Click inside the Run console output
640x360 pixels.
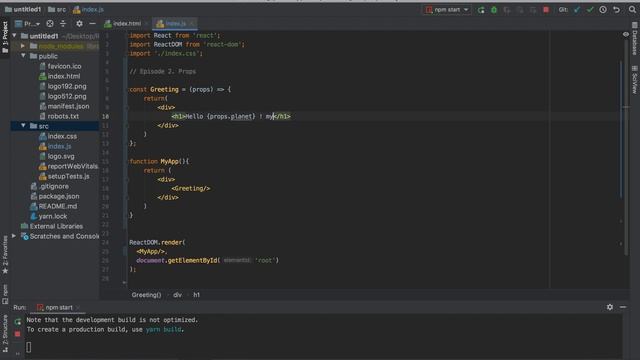tap(322, 335)
